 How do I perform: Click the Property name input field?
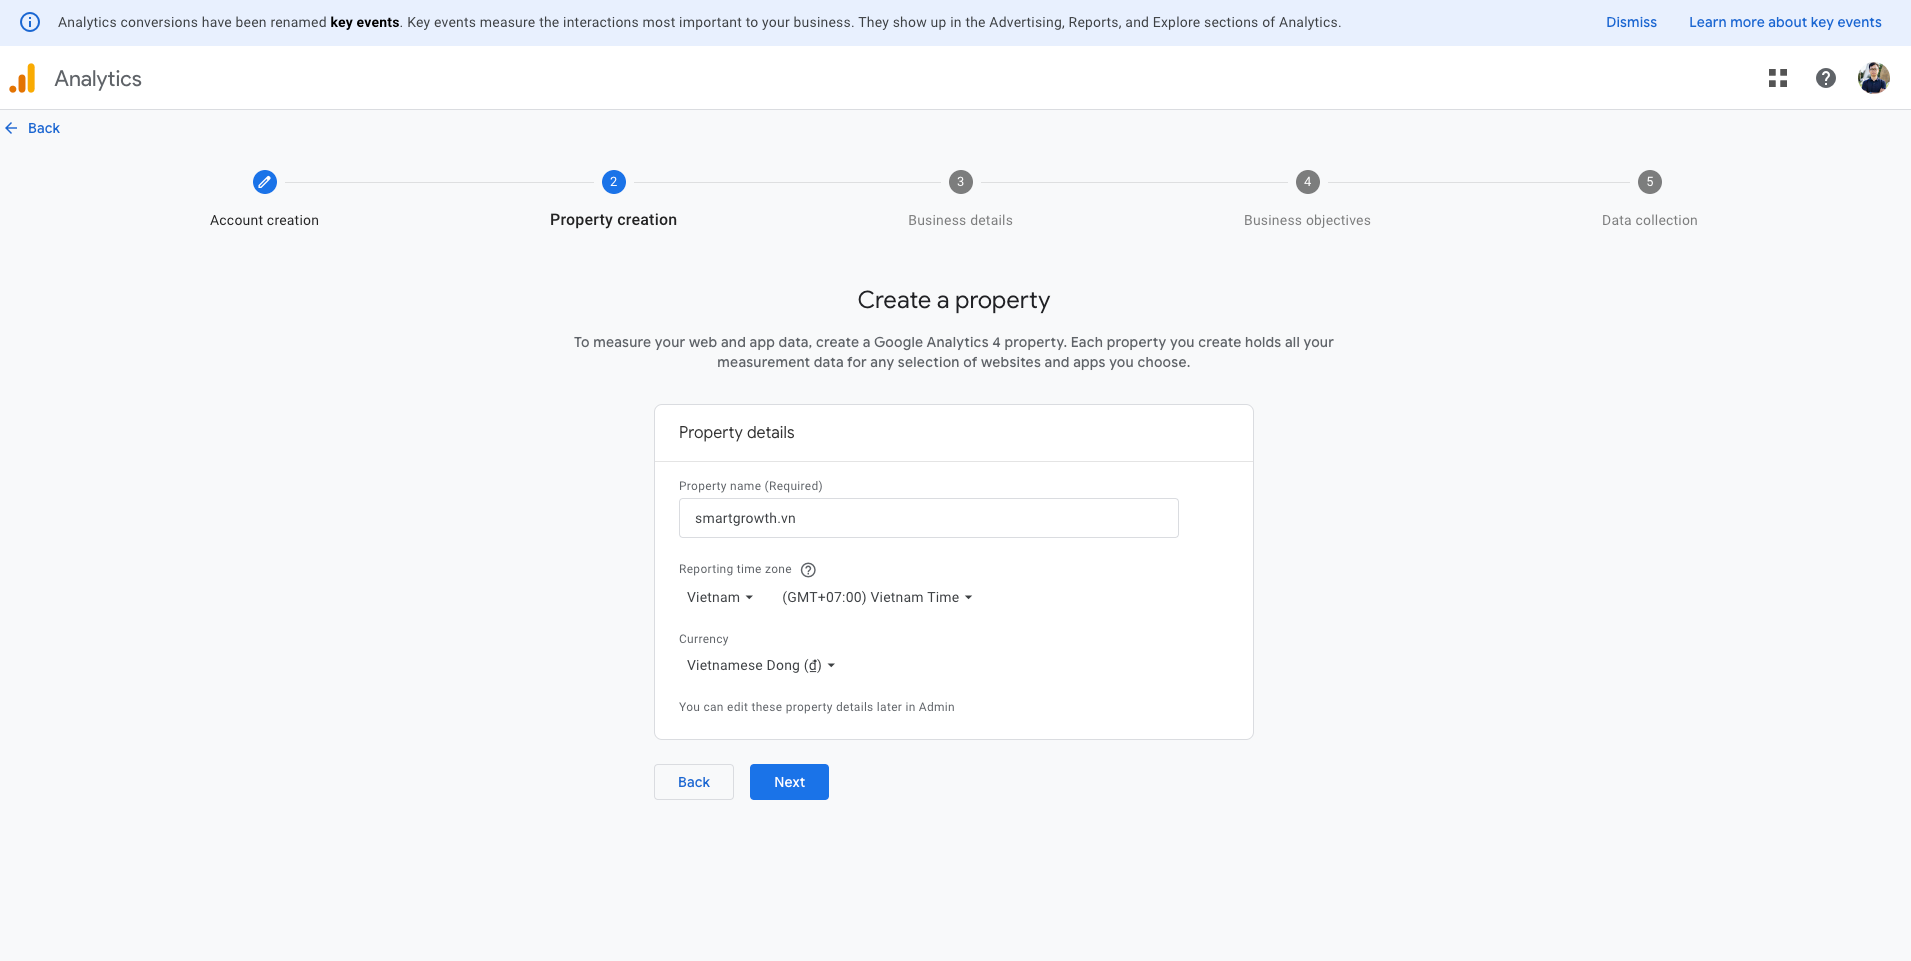click(x=928, y=518)
